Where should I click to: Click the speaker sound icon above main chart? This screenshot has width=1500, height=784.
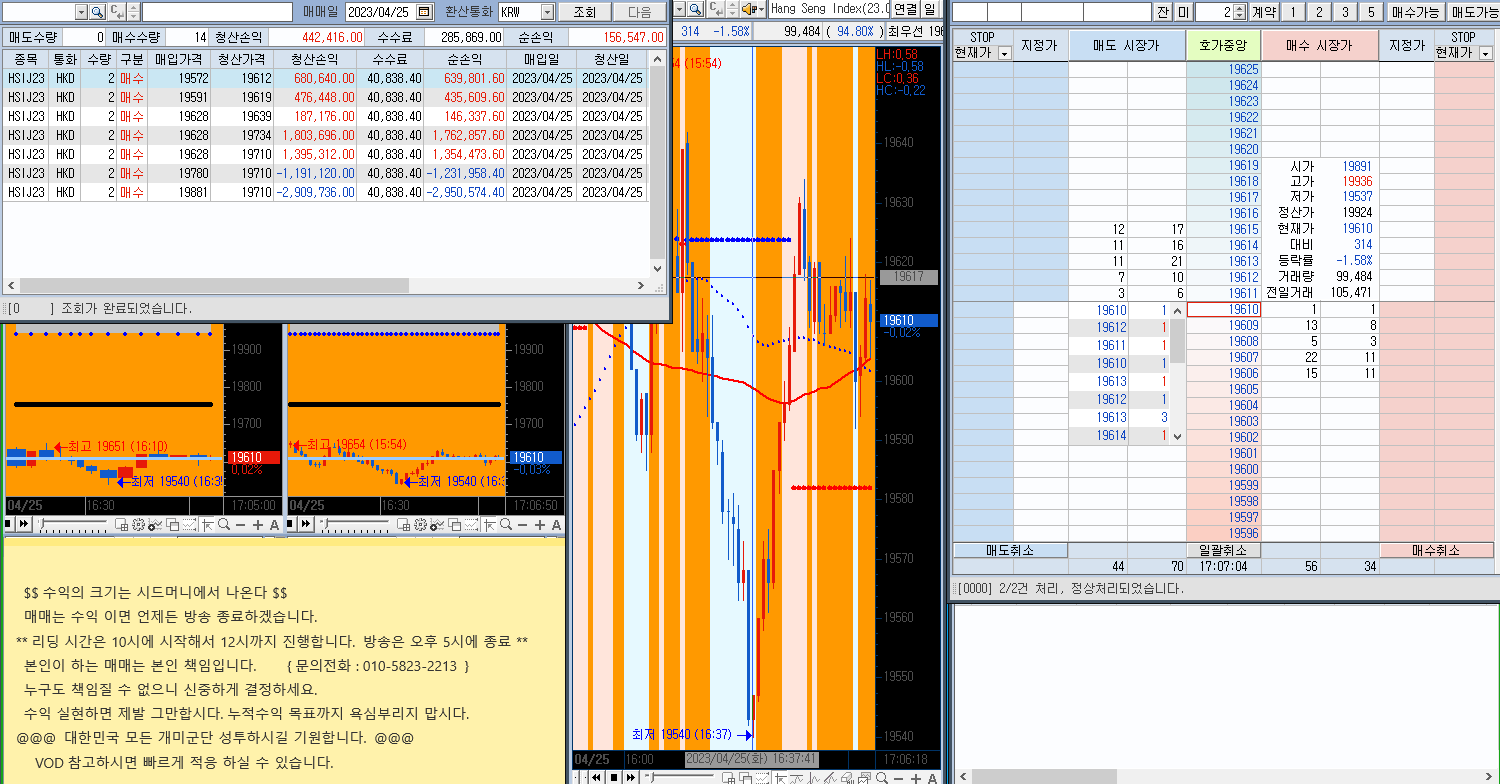click(x=746, y=9)
